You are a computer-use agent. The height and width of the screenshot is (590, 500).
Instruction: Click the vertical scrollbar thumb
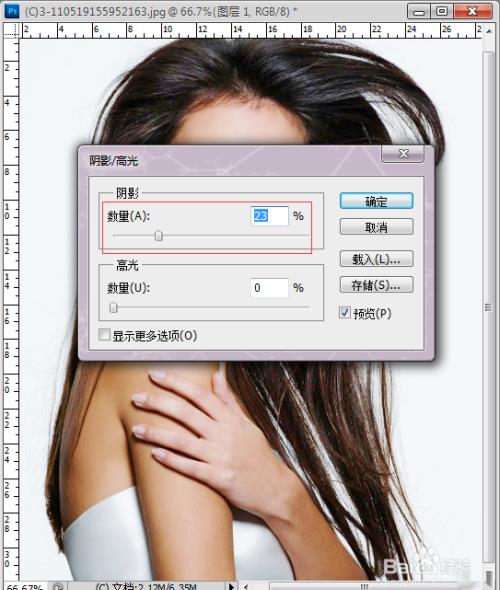pyautogui.click(x=488, y=307)
